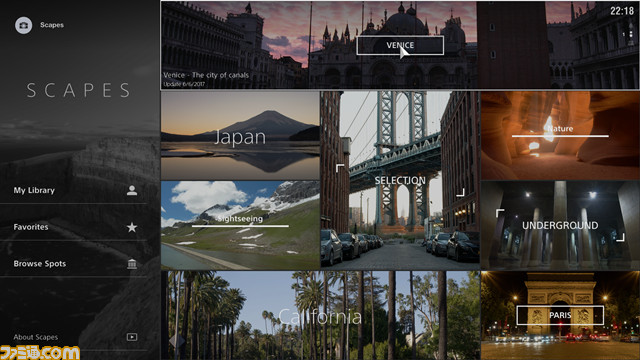Click the Scapes camera logo icon

click(x=24, y=25)
